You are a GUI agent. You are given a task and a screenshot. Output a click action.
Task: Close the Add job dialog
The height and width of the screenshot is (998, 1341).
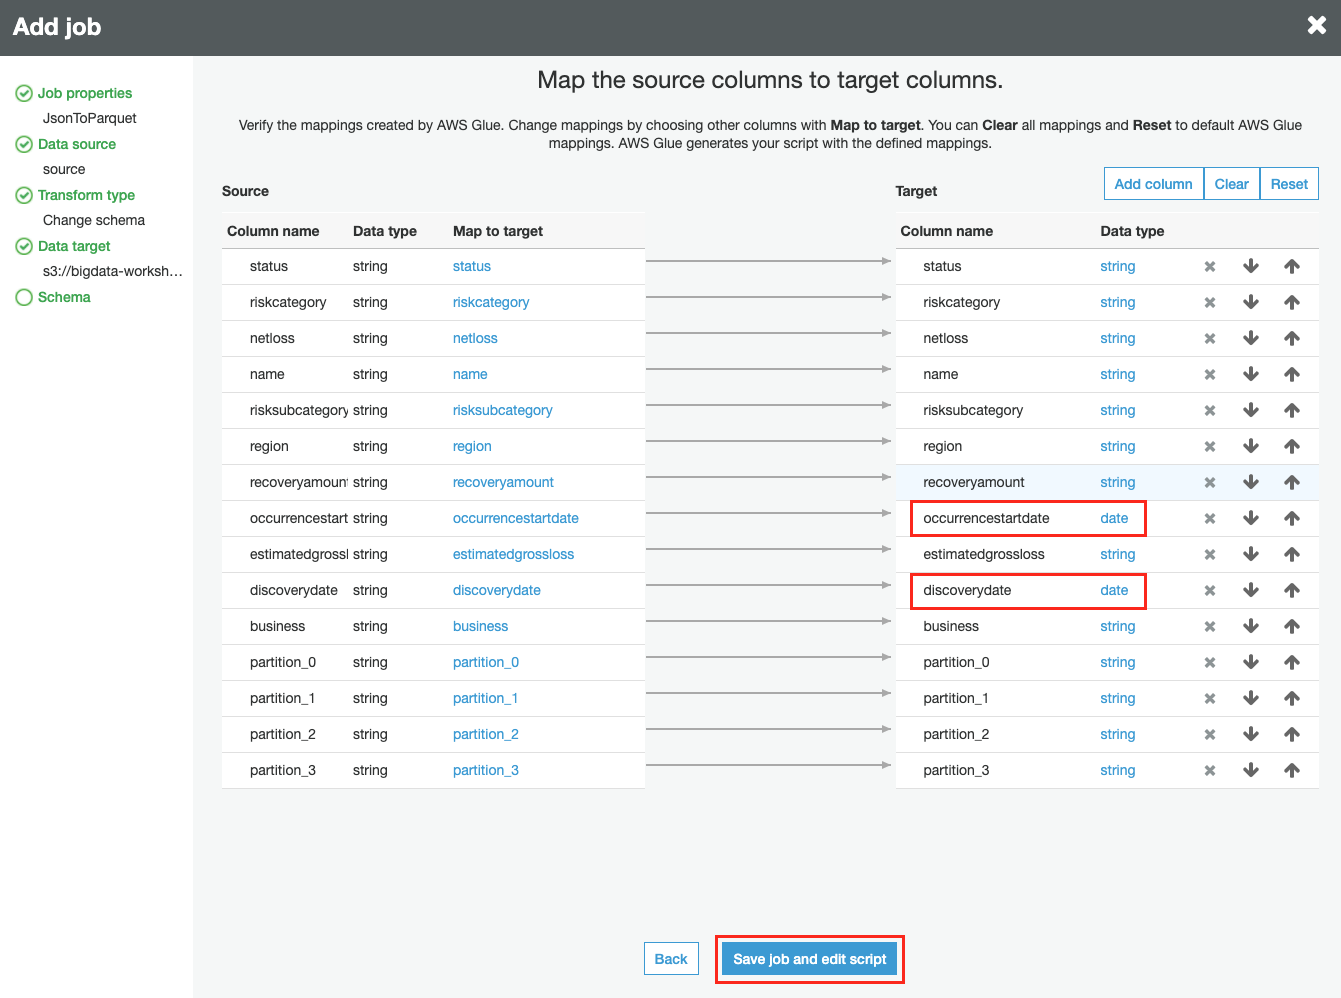(x=1316, y=26)
